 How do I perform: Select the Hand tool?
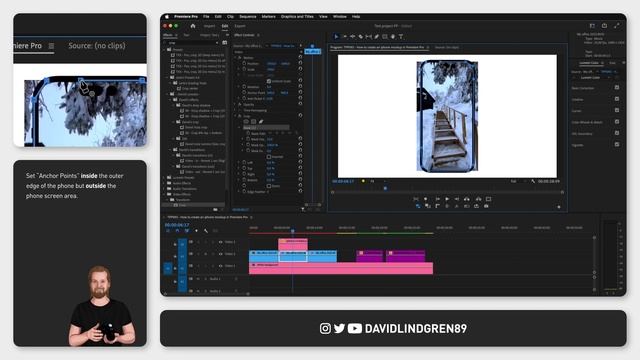click(x=393, y=37)
